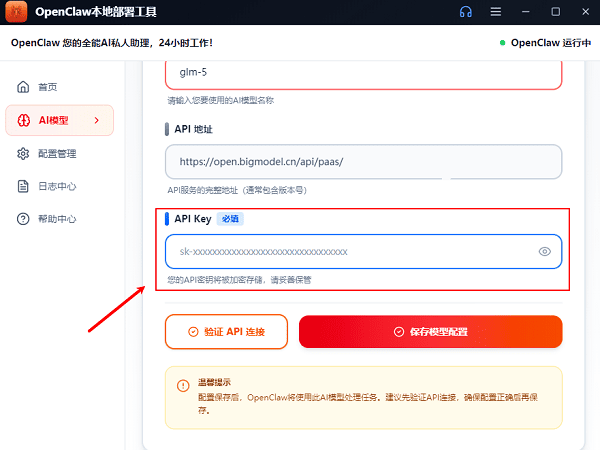Expand the AI模型 chevron arrow
This screenshot has width=600, height=450.
96,120
